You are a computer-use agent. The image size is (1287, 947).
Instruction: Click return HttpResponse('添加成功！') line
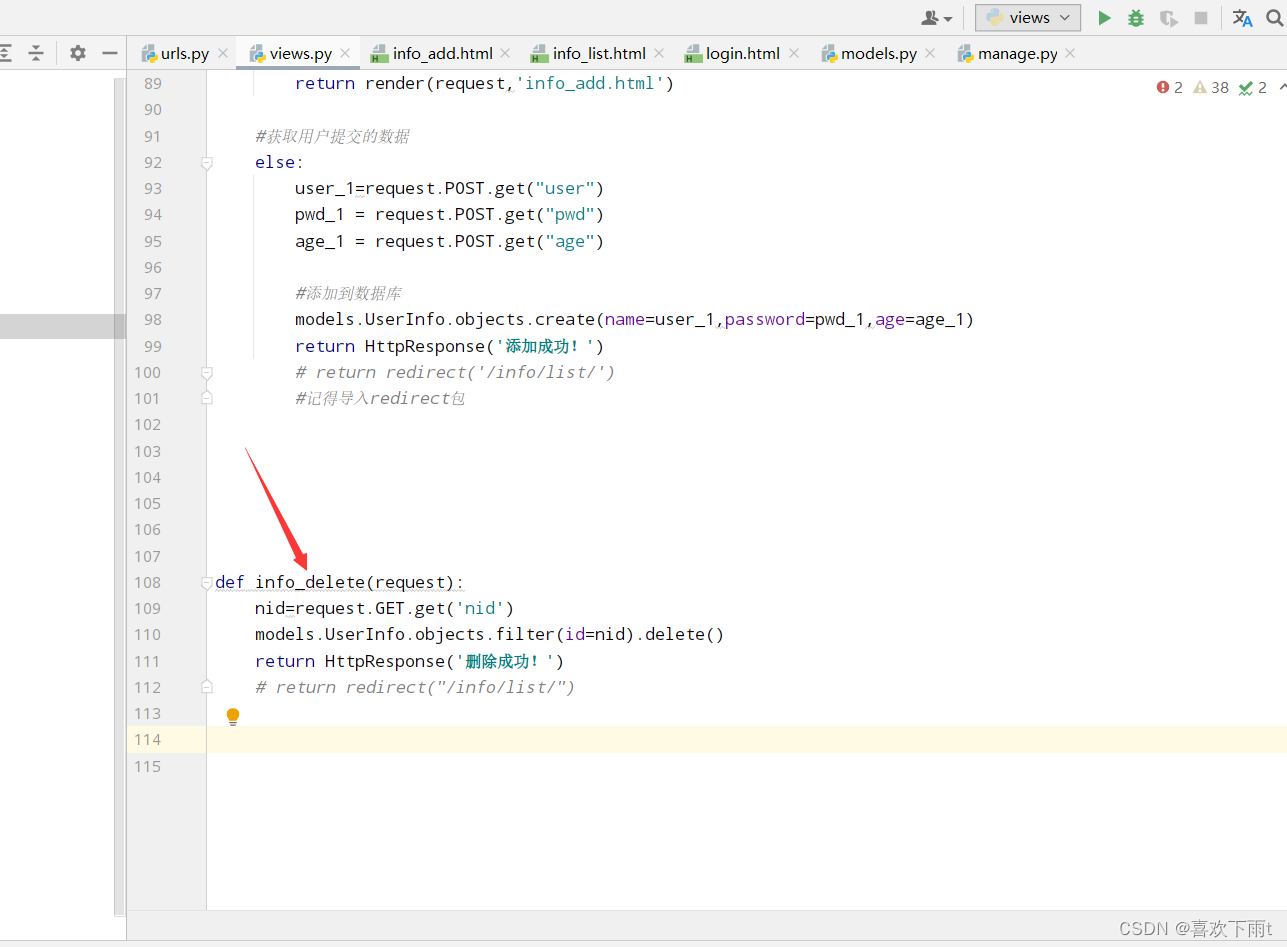[x=449, y=346]
